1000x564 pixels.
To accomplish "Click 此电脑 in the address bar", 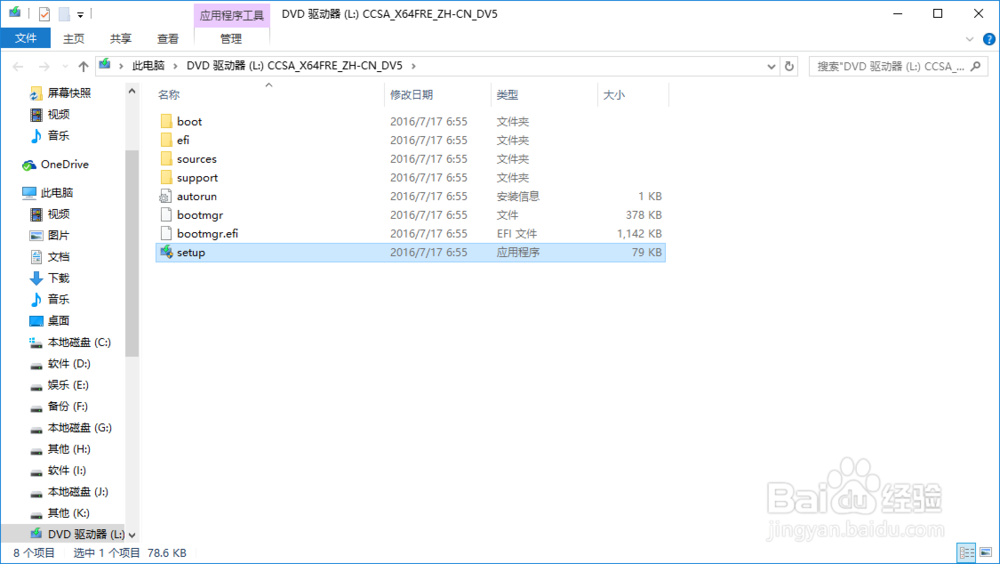I will pyautogui.click(x=148, y=66).
